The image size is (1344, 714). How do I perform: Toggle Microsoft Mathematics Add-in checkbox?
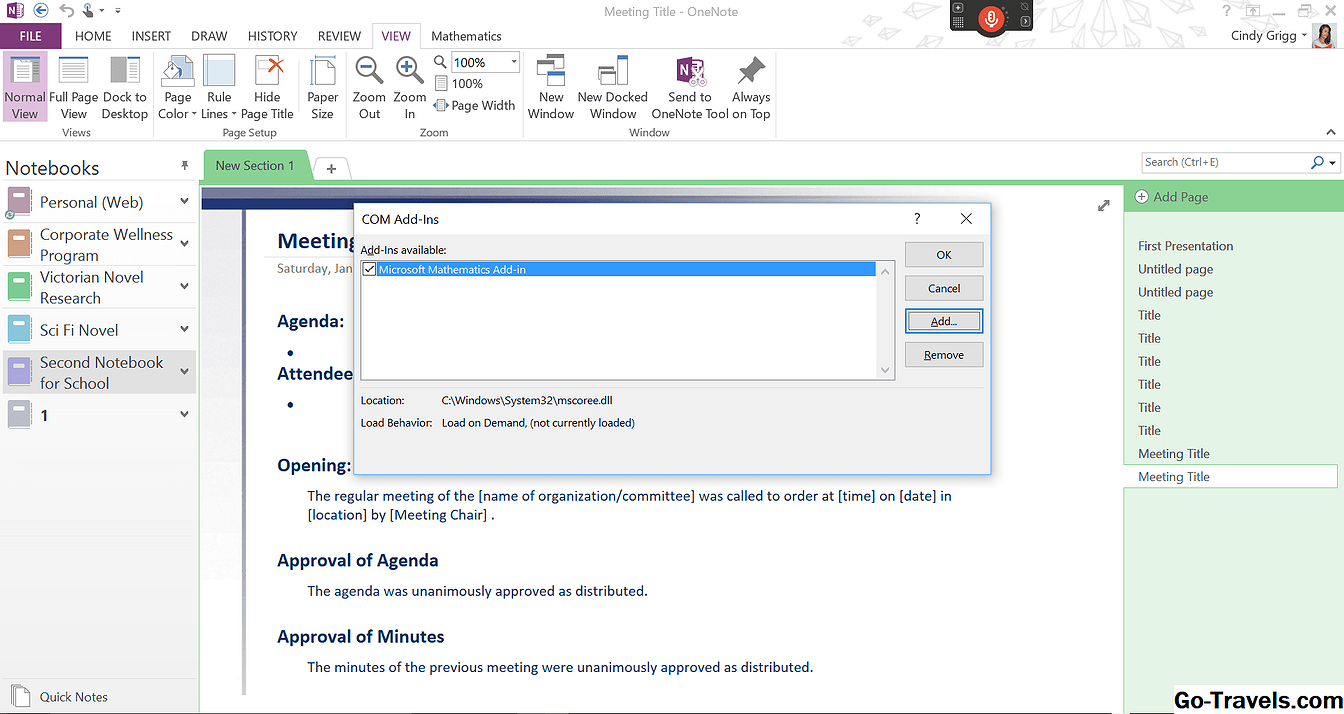(x=370, y=269)
